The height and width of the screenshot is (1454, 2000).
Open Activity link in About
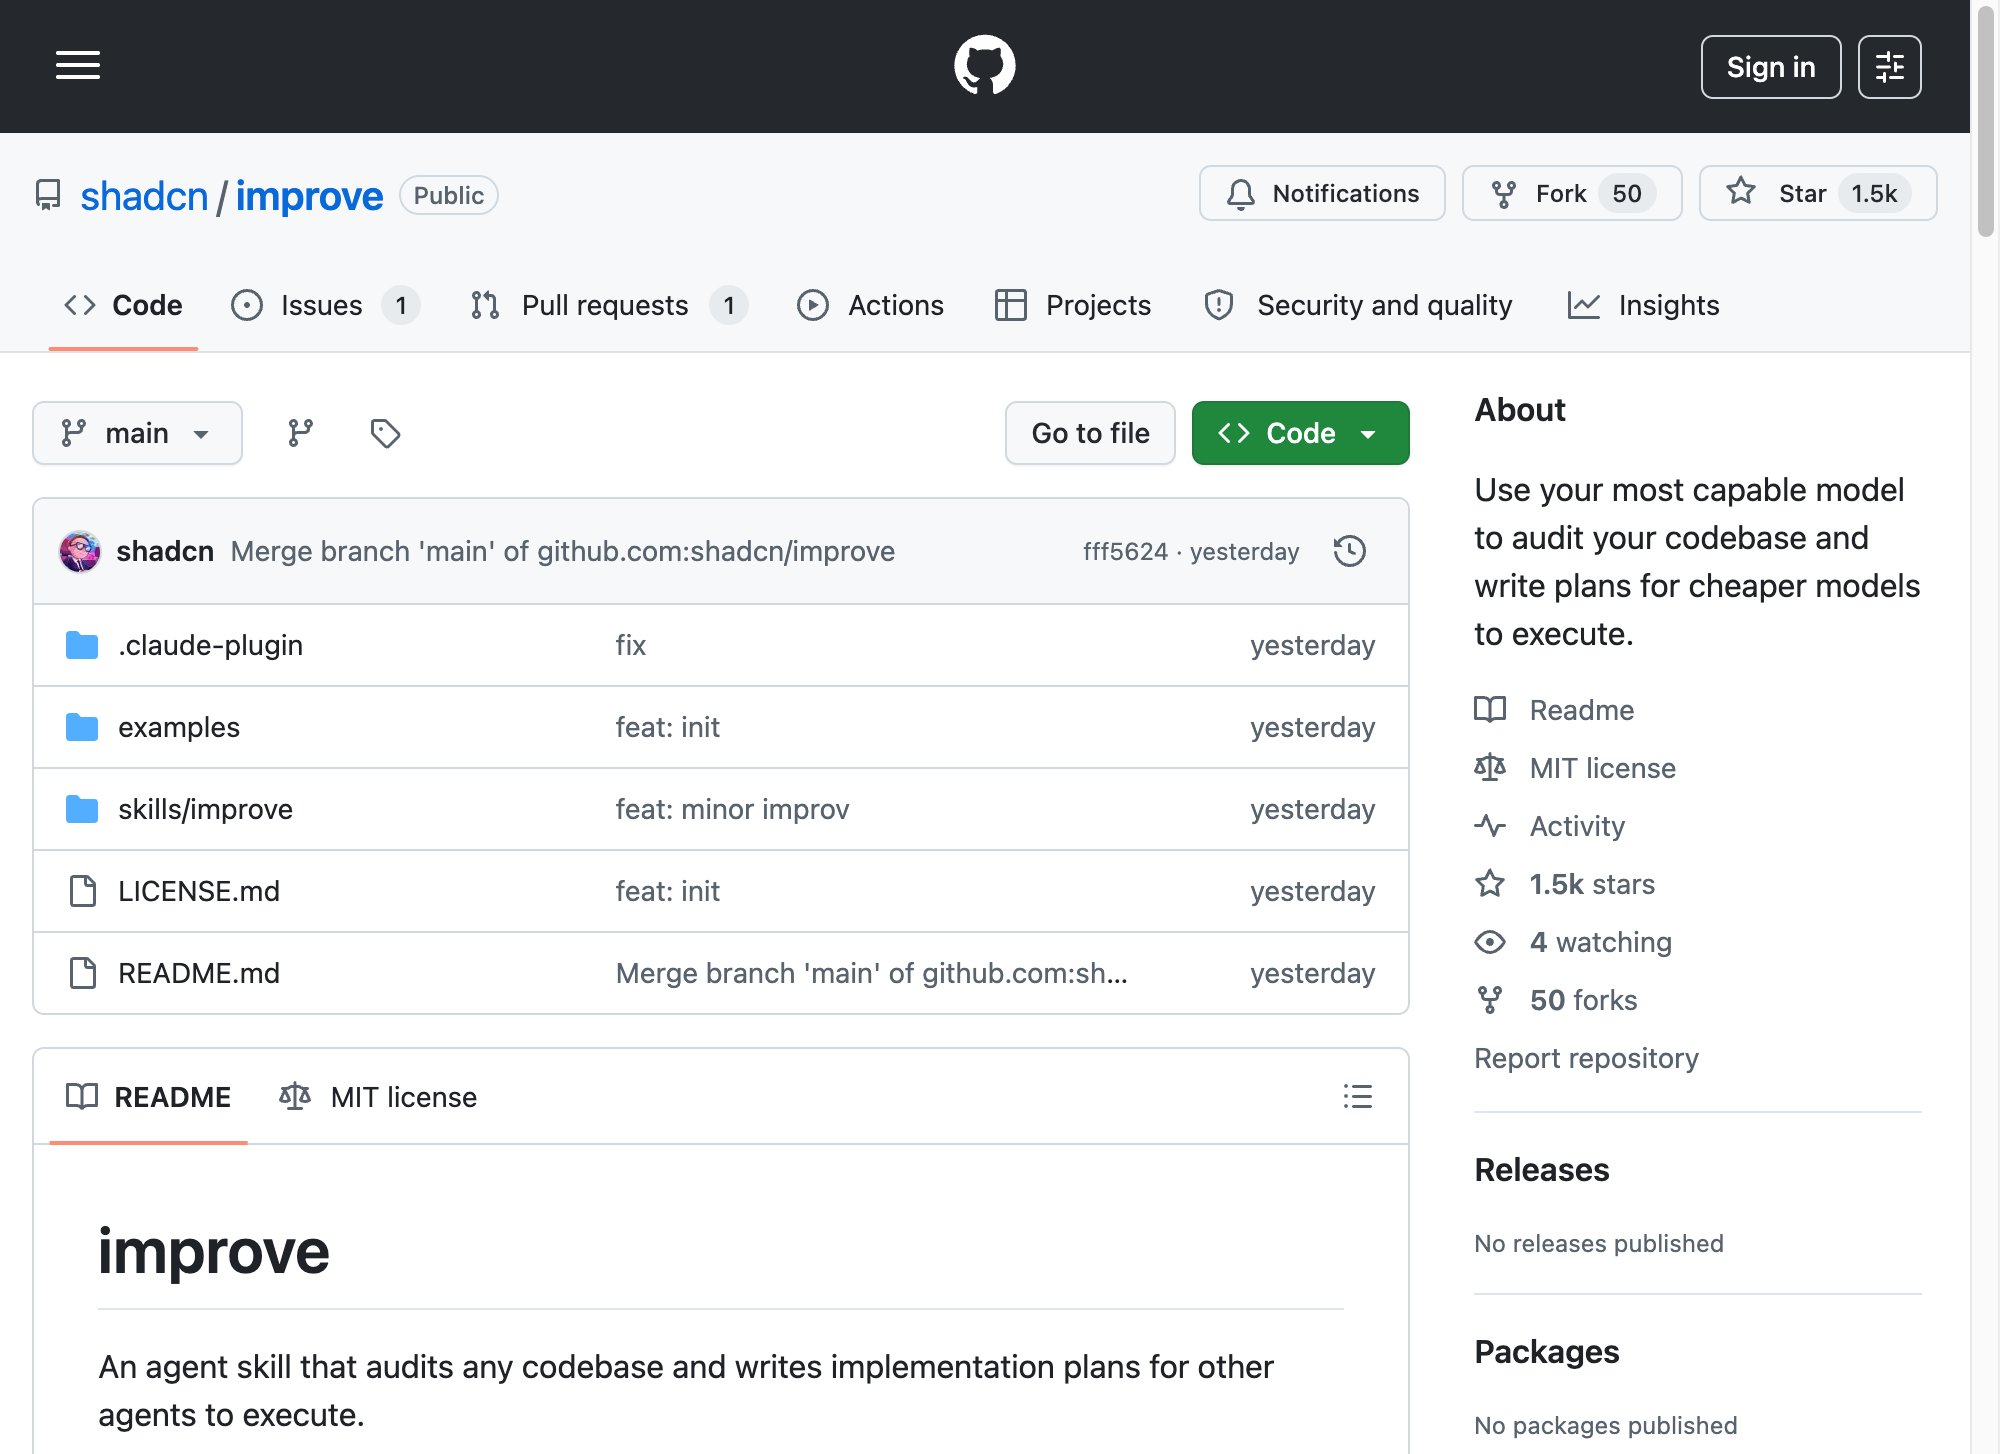click(1577, 826)
